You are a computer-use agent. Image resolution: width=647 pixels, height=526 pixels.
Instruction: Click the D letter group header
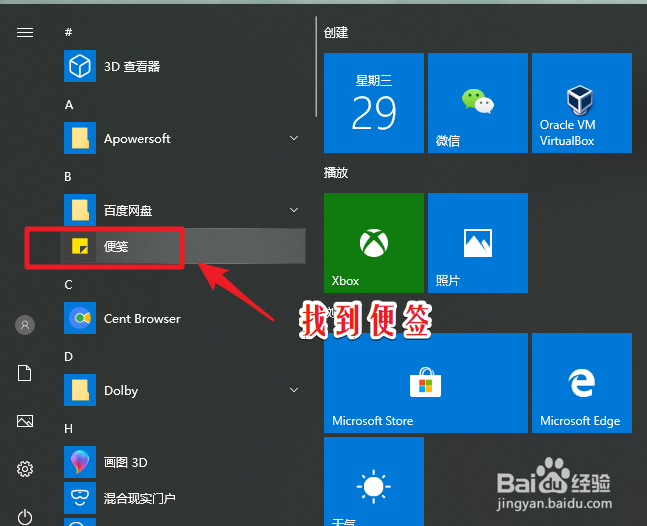68,356
